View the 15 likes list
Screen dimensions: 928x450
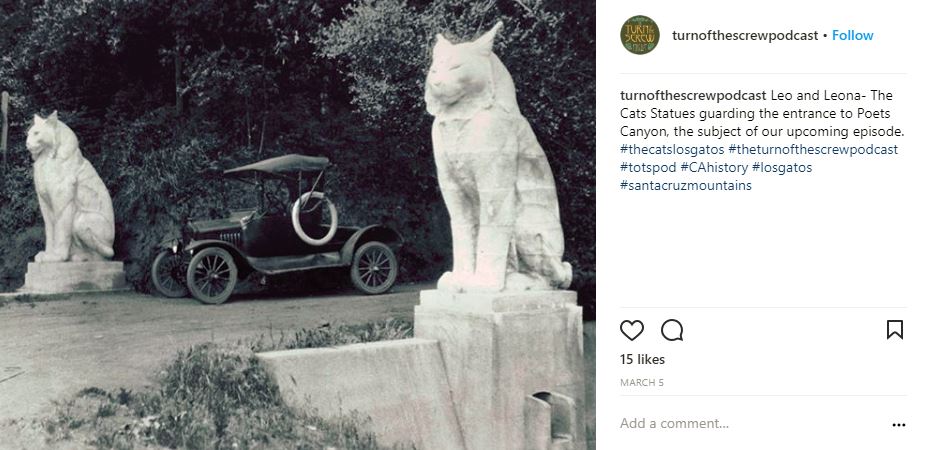tap(642, 359)
